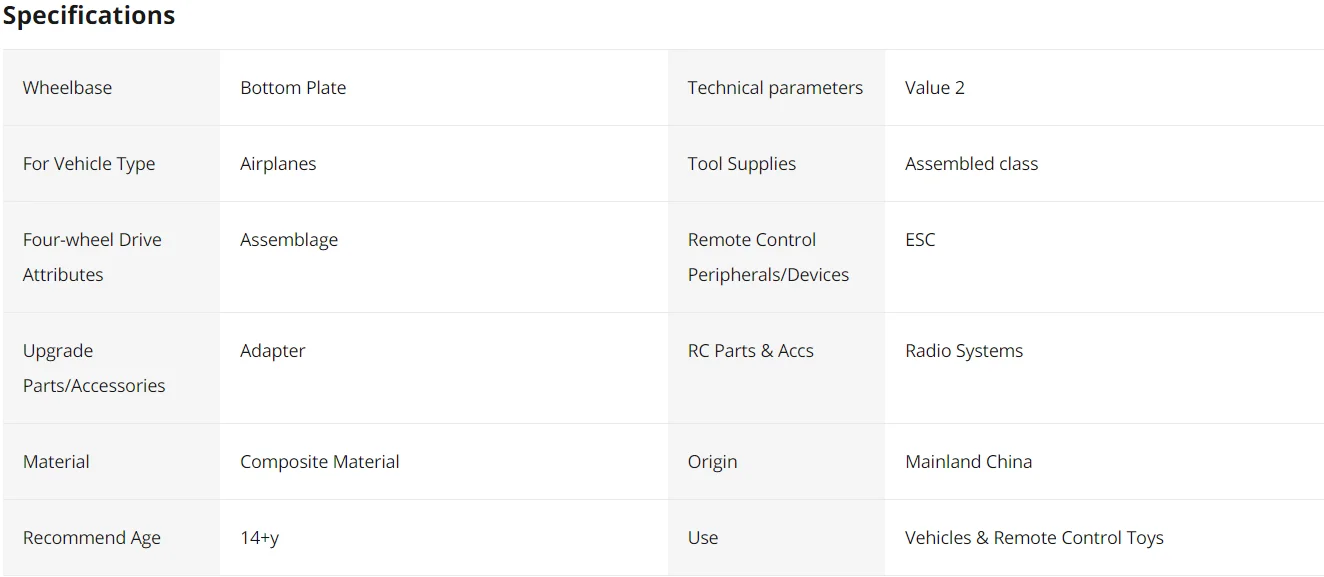
Task: Select the Airplanes value
Action: pyautogui.click(x=278, y=164)
